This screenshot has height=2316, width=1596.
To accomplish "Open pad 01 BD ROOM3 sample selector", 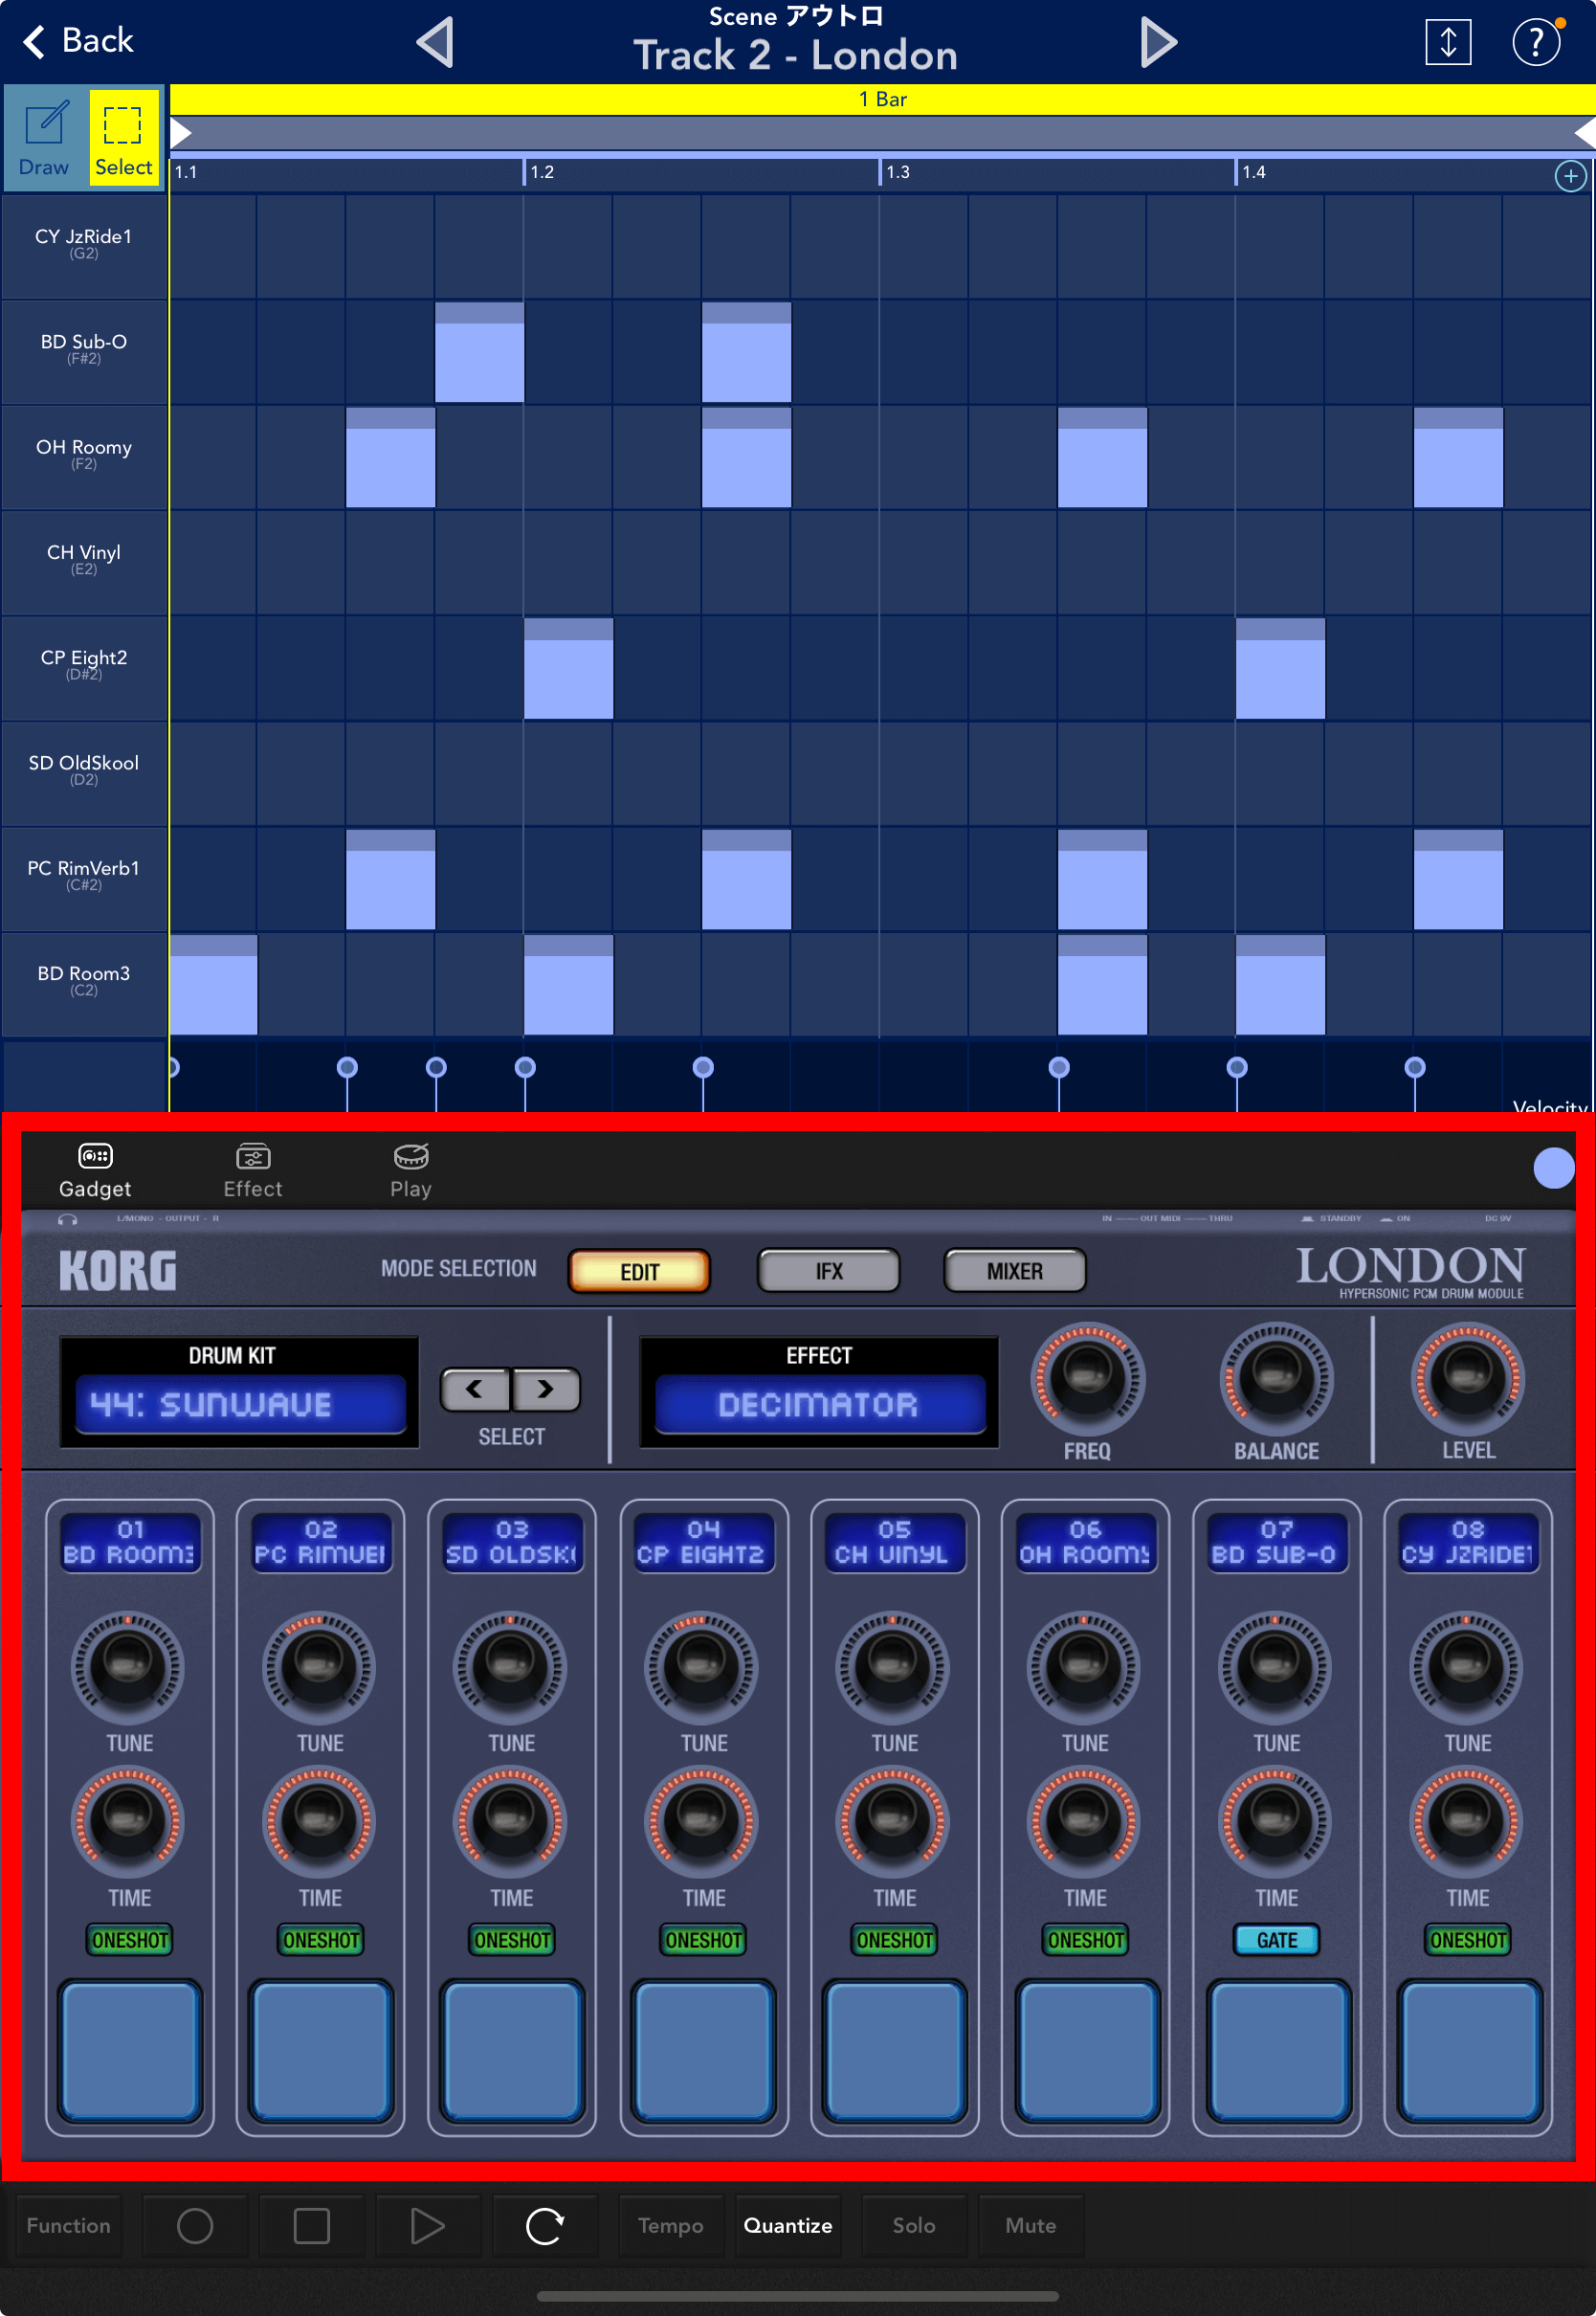I will coord(130,1542).
